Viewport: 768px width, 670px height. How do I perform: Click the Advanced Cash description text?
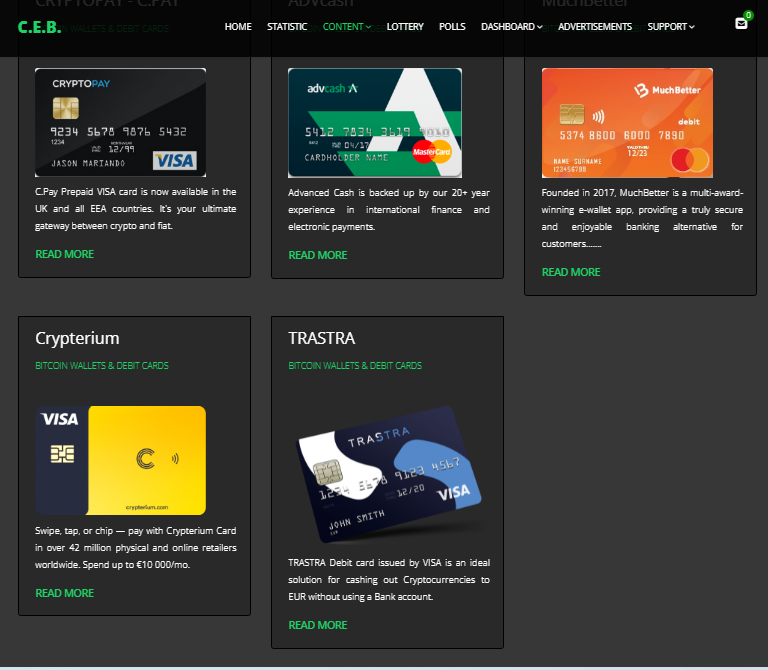(389, 210)
